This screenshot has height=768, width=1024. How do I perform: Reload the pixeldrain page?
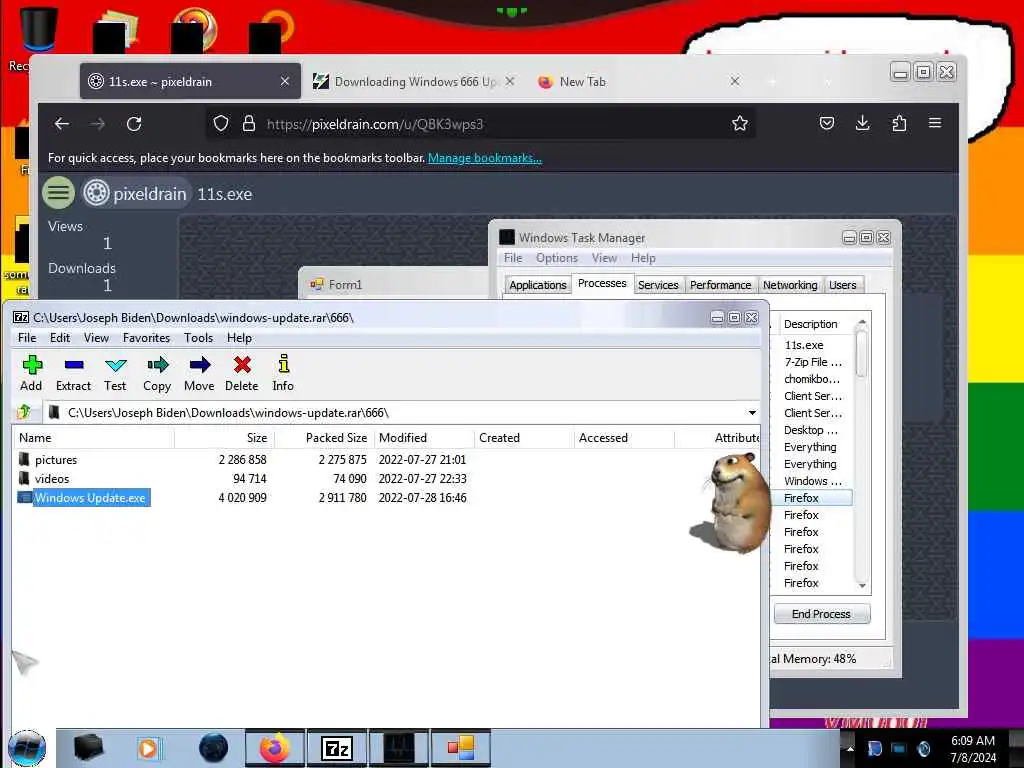click(134, 124)
